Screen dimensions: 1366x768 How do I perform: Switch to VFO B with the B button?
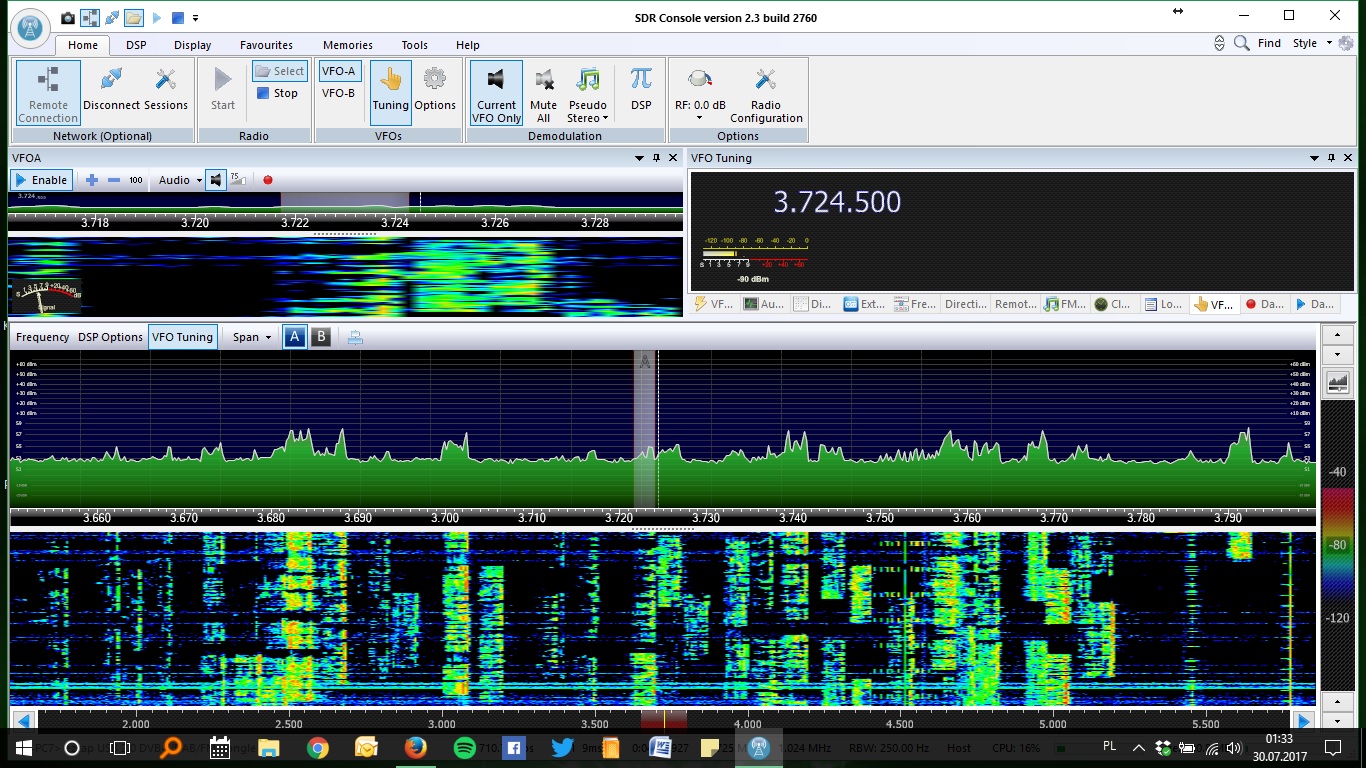point(321,337)
